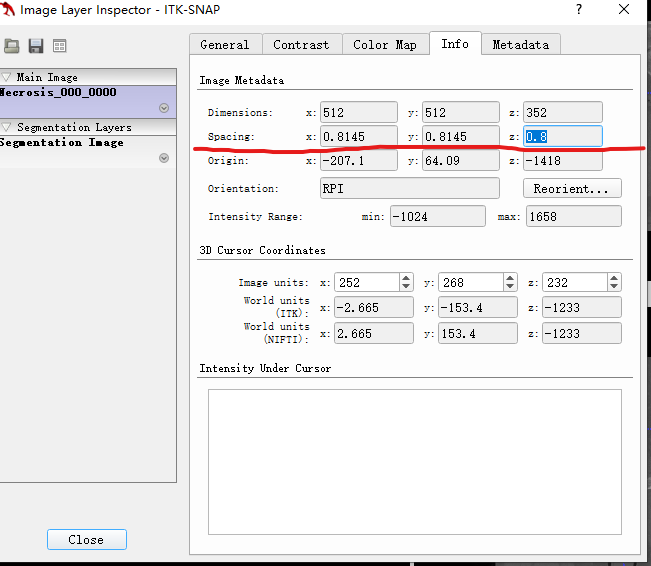Click the Dimensions z field showing 352
Screen dimensions: 651x566
563,113
